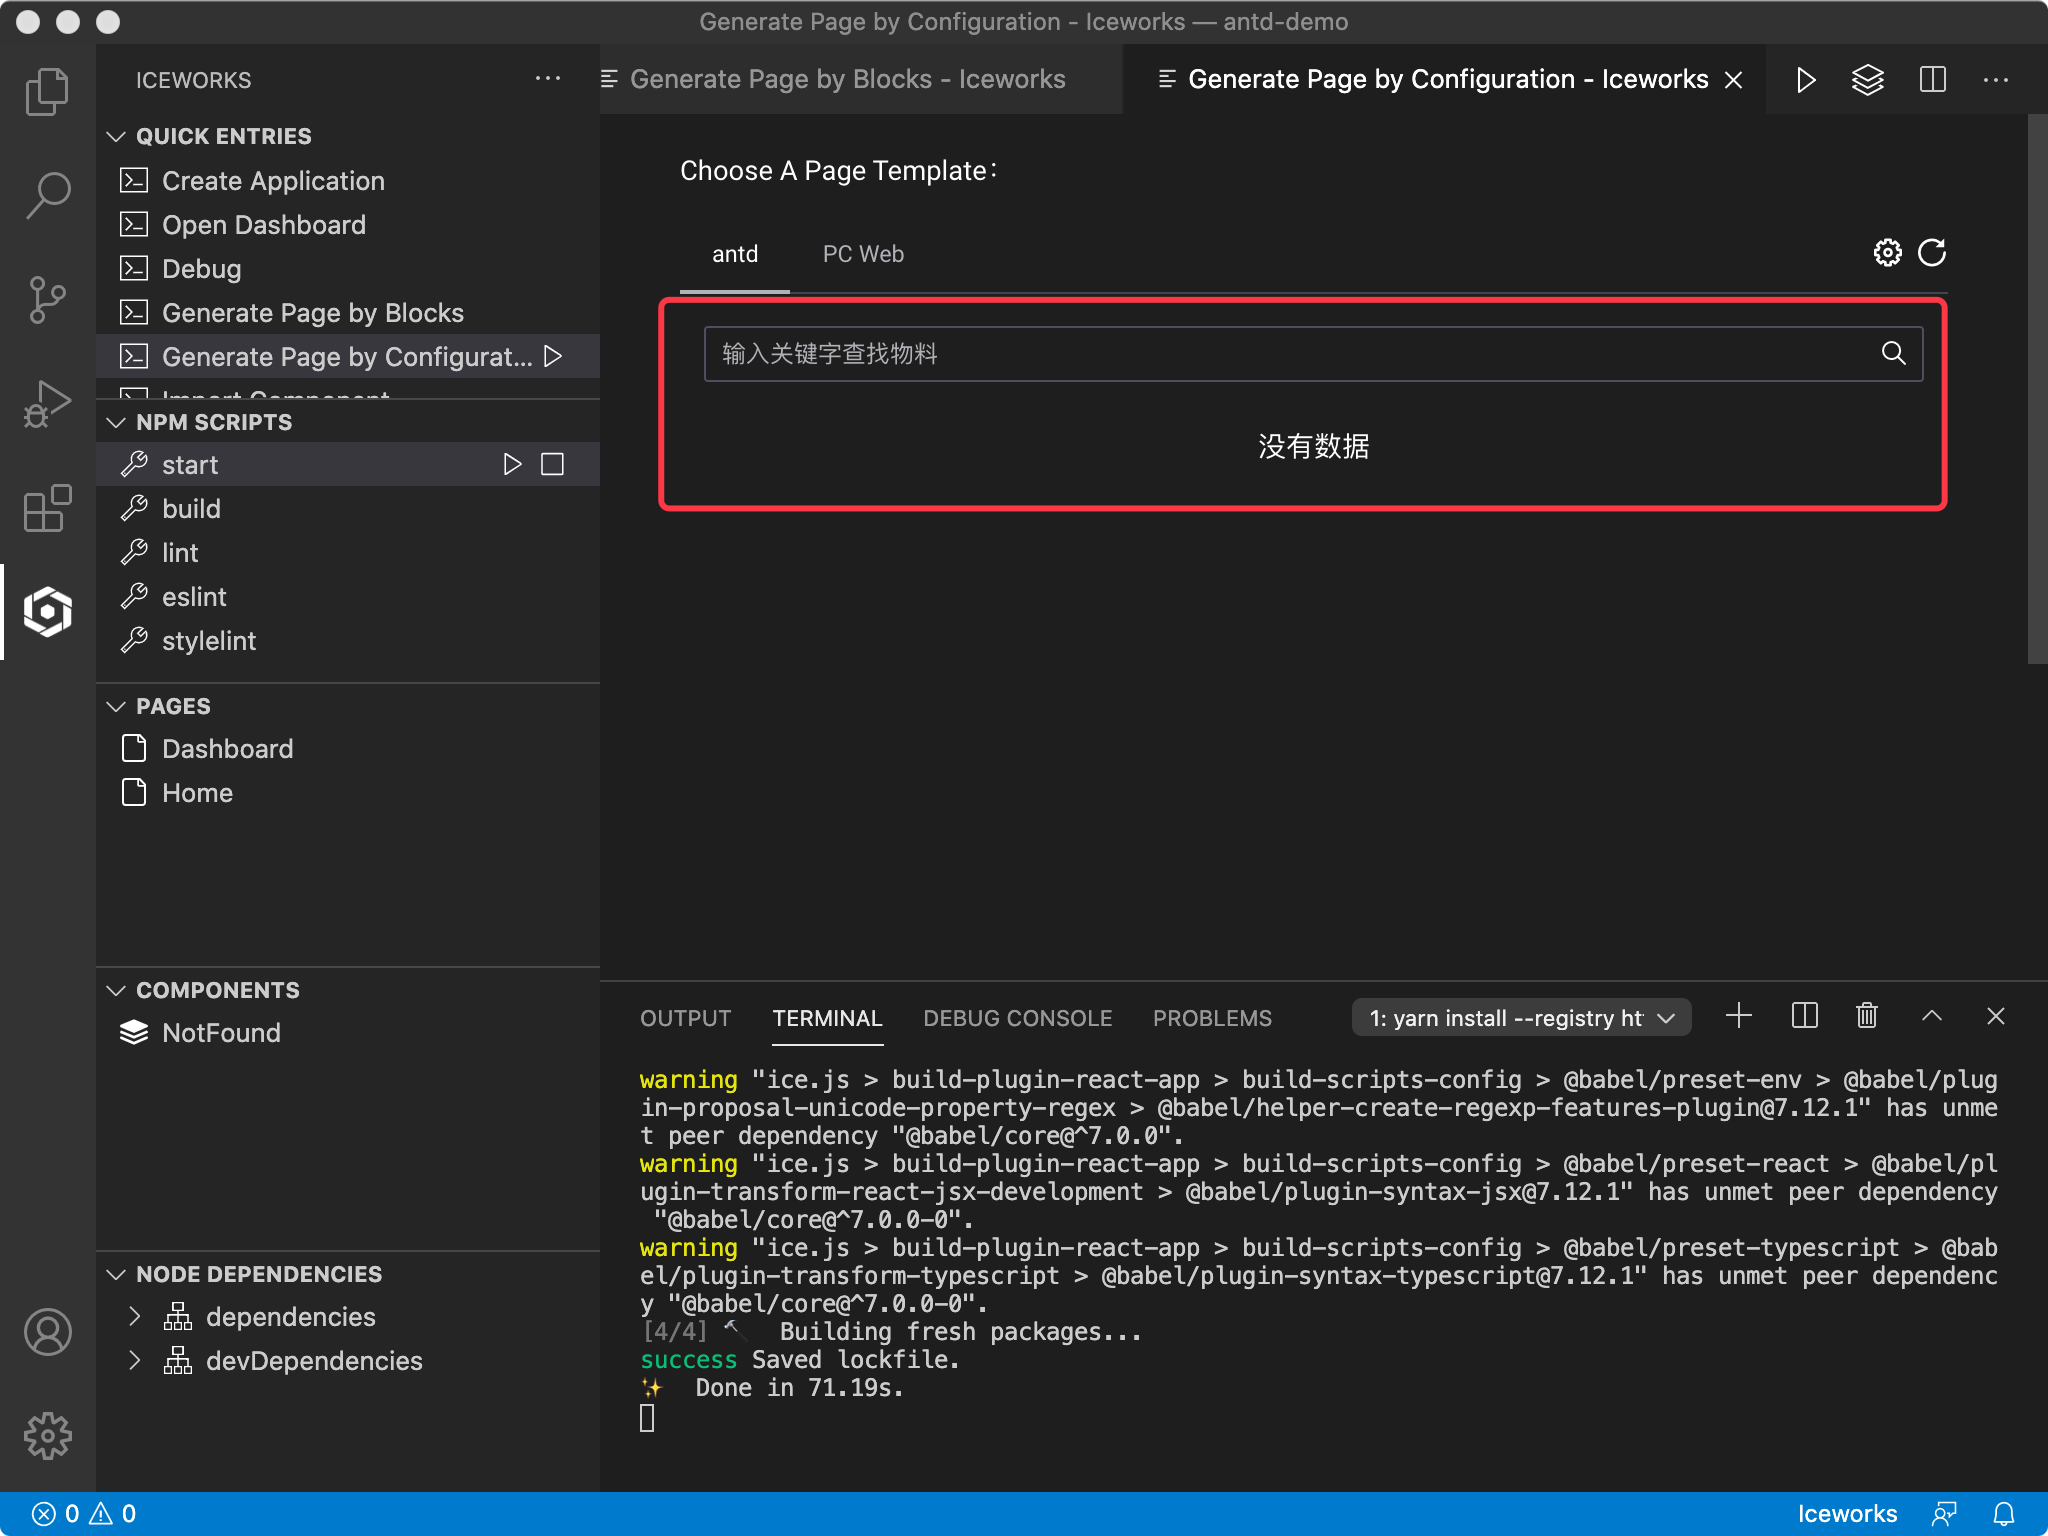Run the start npm script
This screenshot has height=1536, width=2048.
513,463
